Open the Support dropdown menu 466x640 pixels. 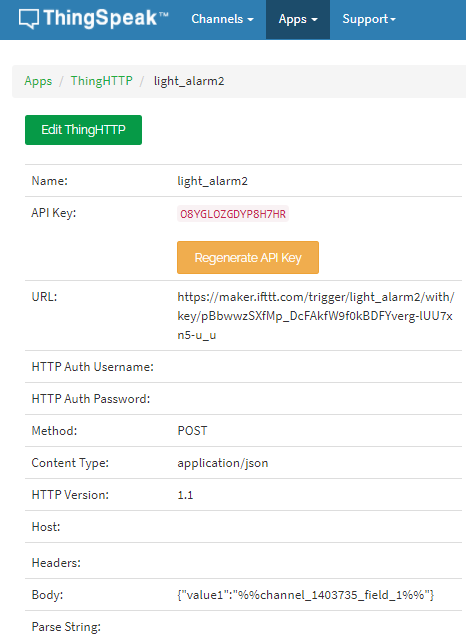click(369, 19)
